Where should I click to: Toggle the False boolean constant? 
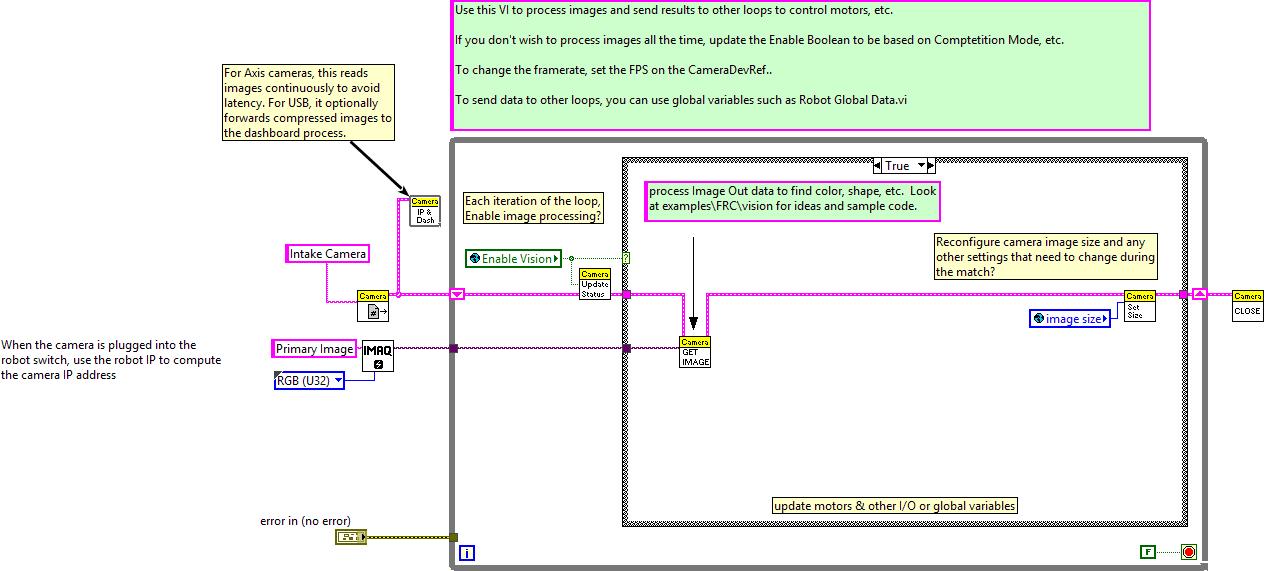tap(1147, 551)
